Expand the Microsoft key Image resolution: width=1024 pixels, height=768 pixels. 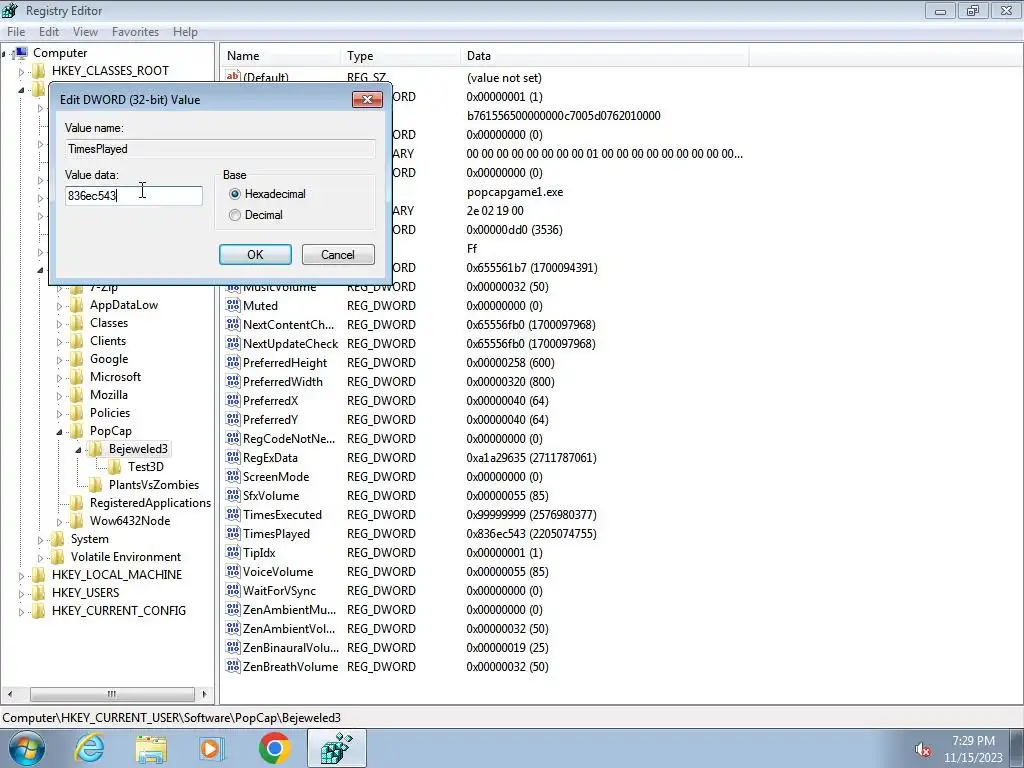tap(59, 377)
